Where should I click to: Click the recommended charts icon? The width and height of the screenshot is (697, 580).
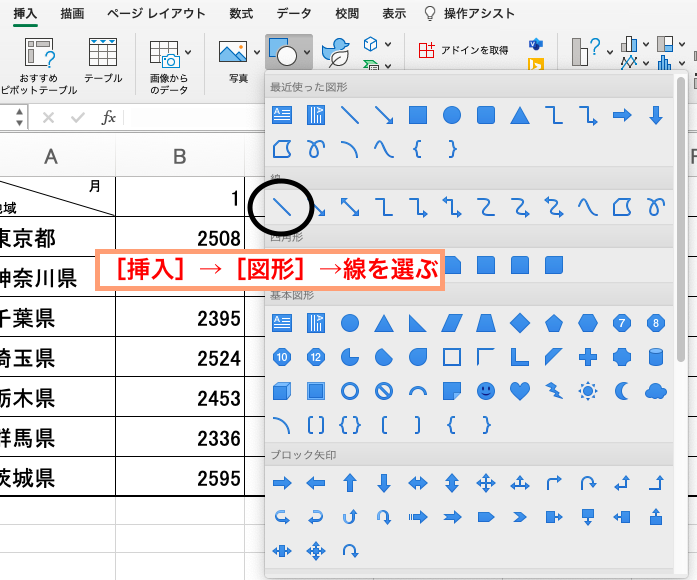pos(586,52)
